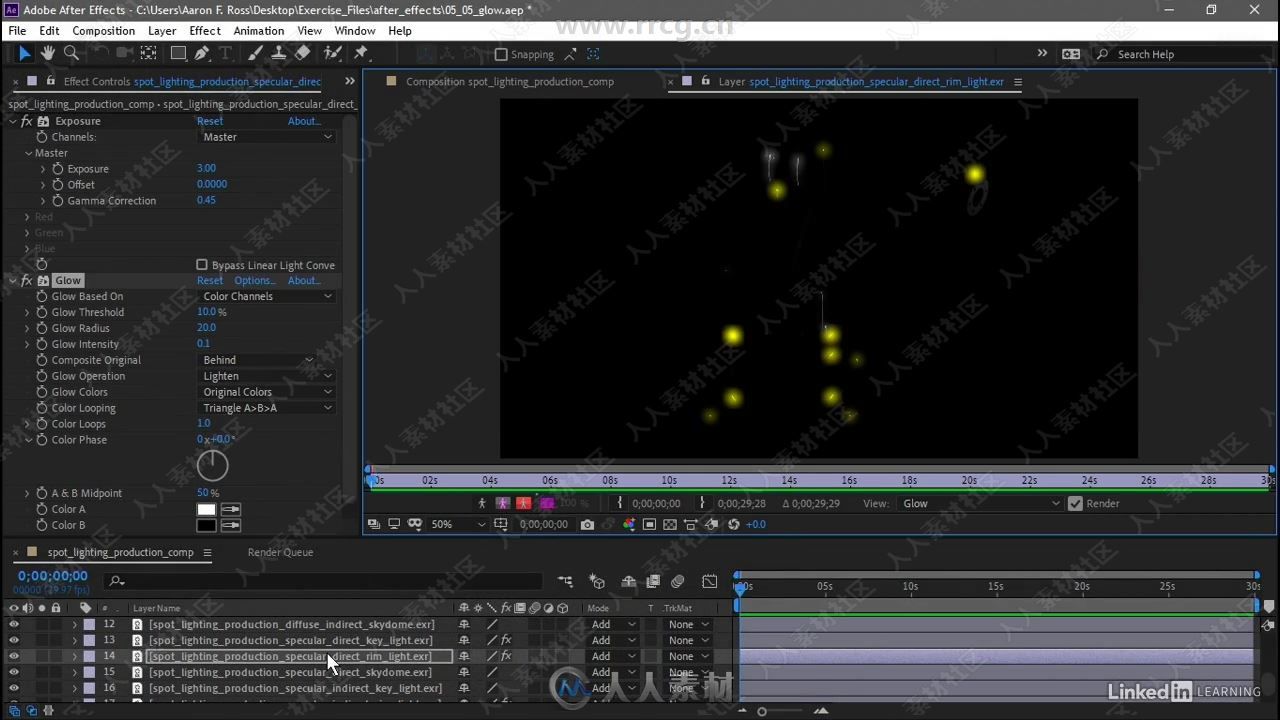Click Reset link for Glow effect
Screen dimensions: 1280x720
click(210, 280)
